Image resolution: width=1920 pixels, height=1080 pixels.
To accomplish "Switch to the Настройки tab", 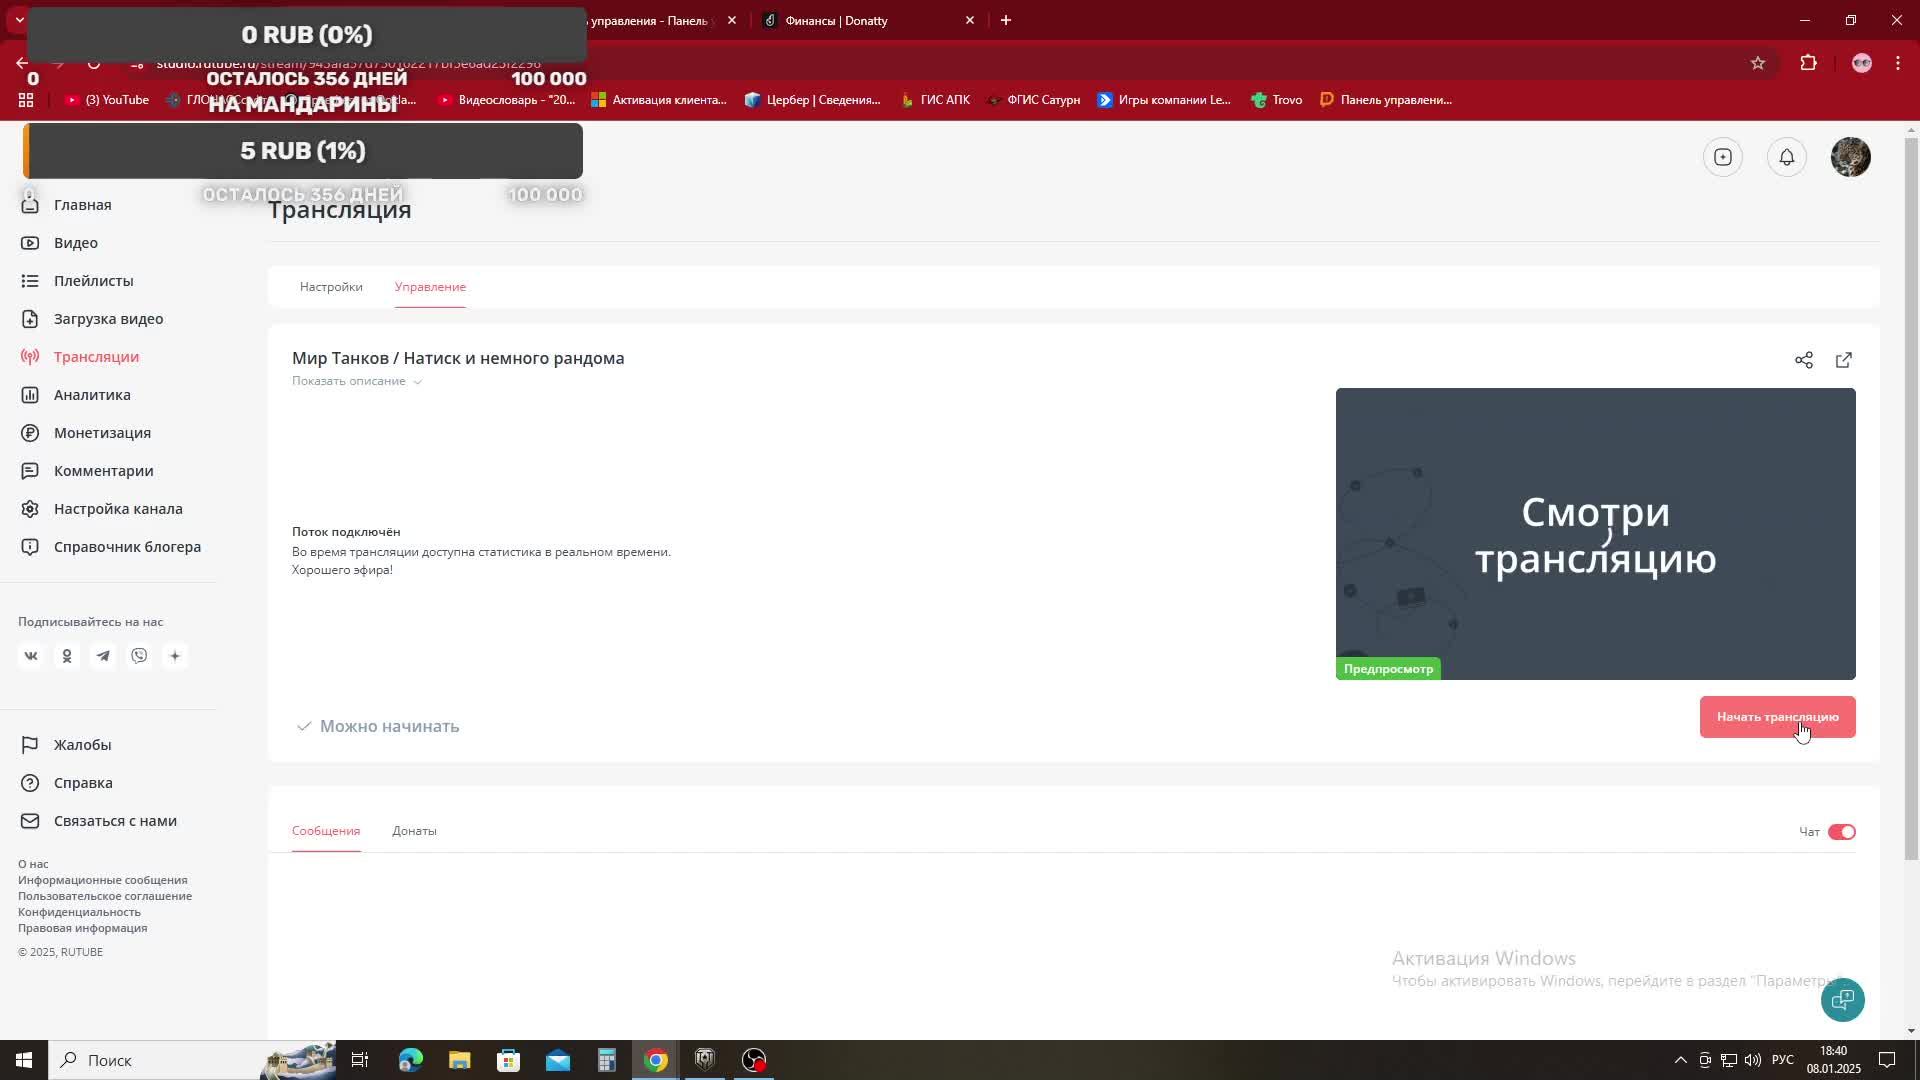I will click(331, 287).
